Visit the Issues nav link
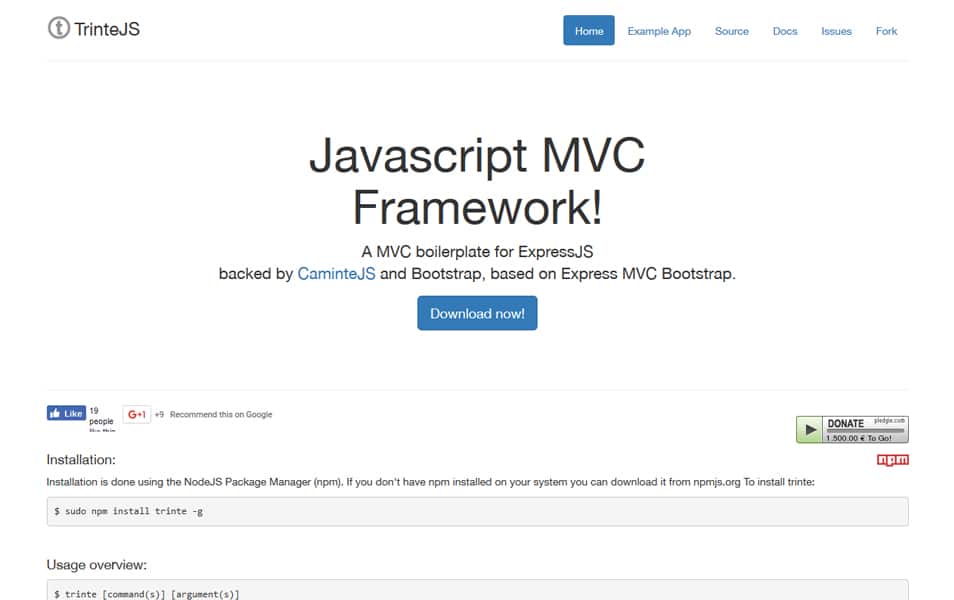Screen dimensions: 954x600 836,31
